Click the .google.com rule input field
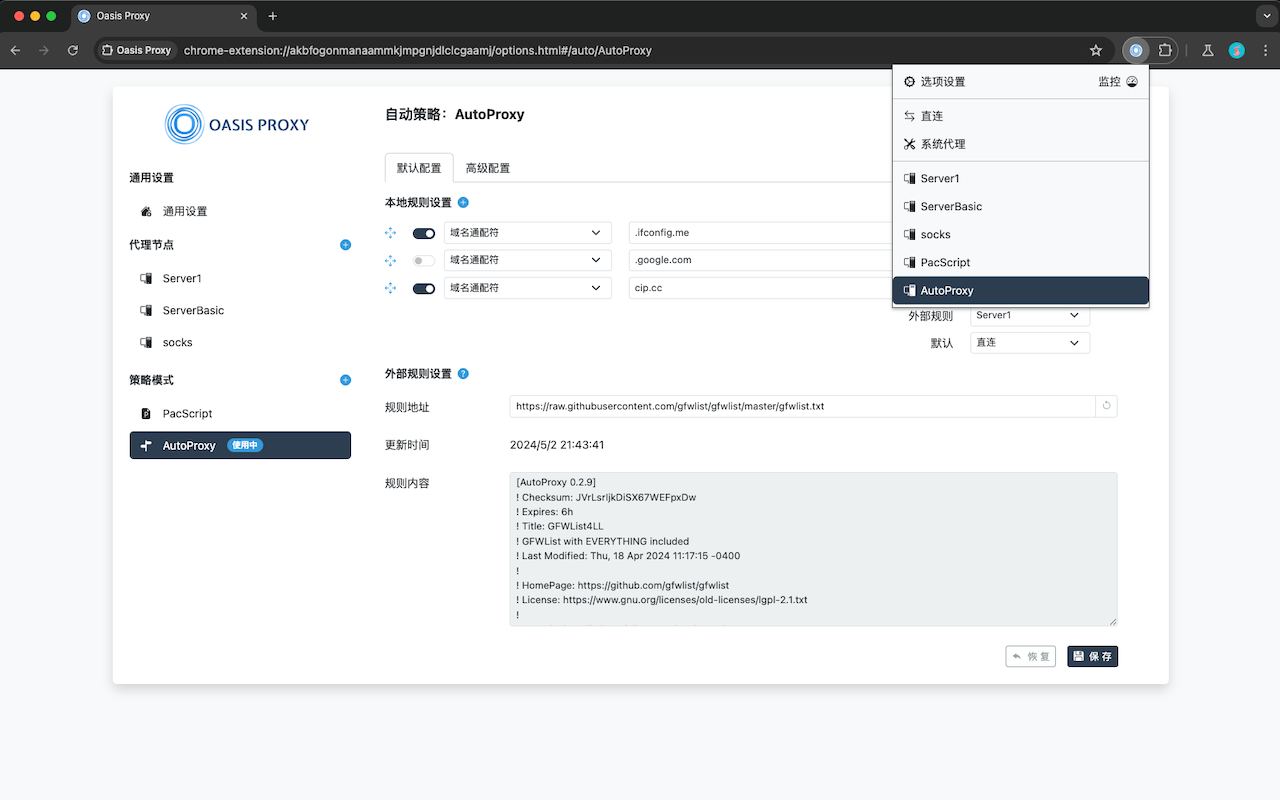1280x800 pixels. (x=760, y=260)
